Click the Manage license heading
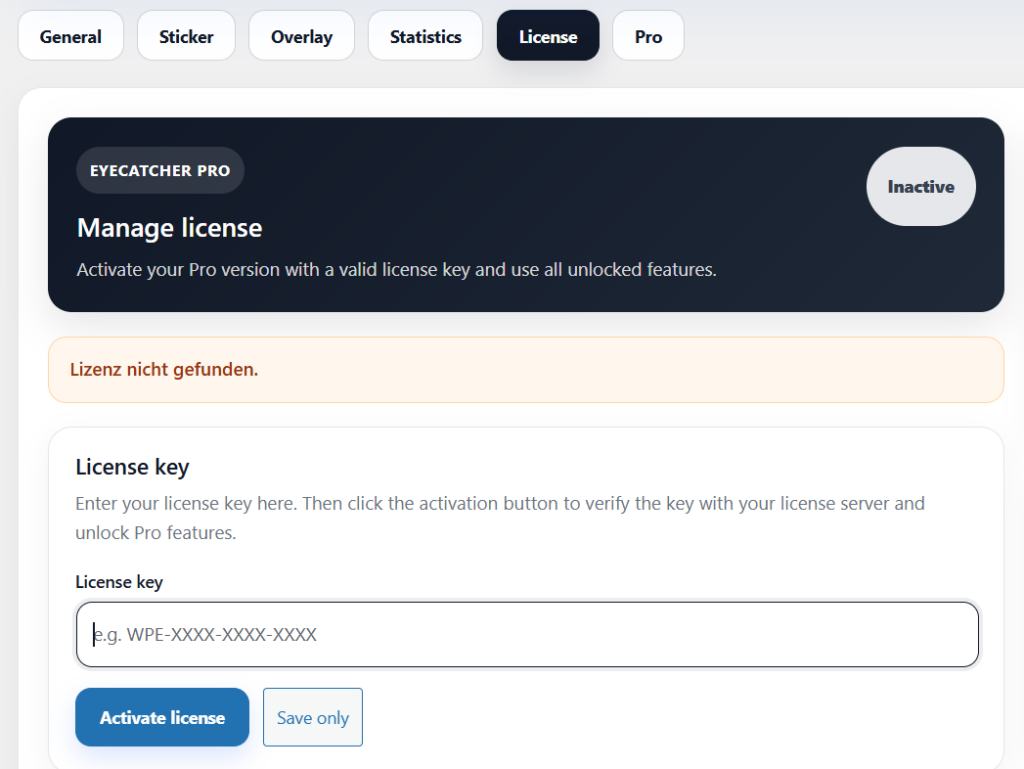 click(169, 228)
